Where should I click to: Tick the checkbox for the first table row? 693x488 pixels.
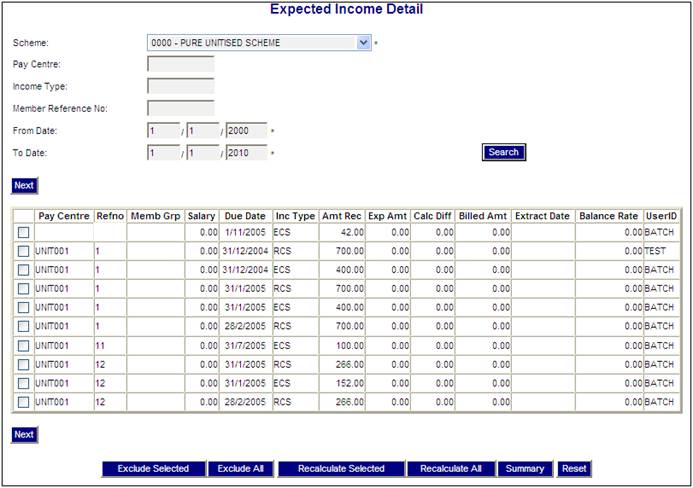click(23, 232)
